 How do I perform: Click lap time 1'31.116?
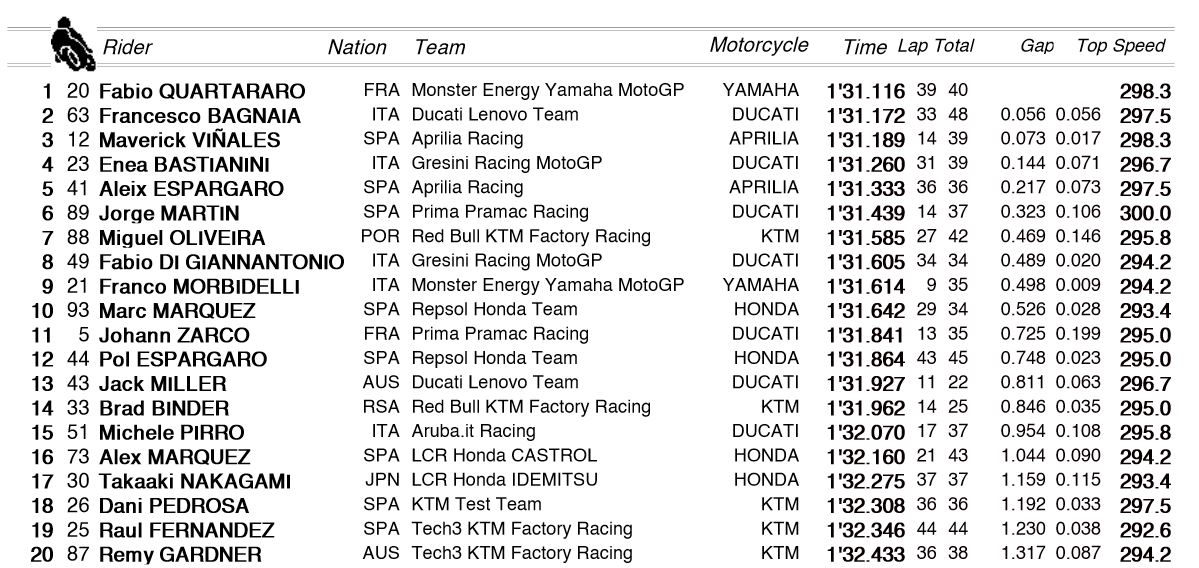click(866, 92)
